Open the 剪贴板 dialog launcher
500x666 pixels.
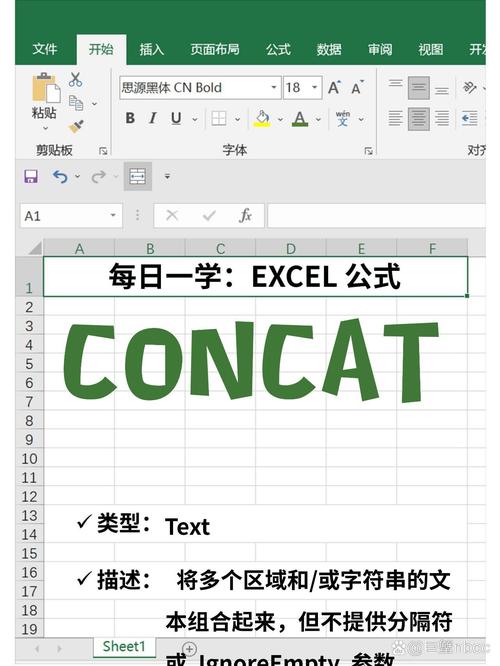pyautogui.click(x=103, y=151)
